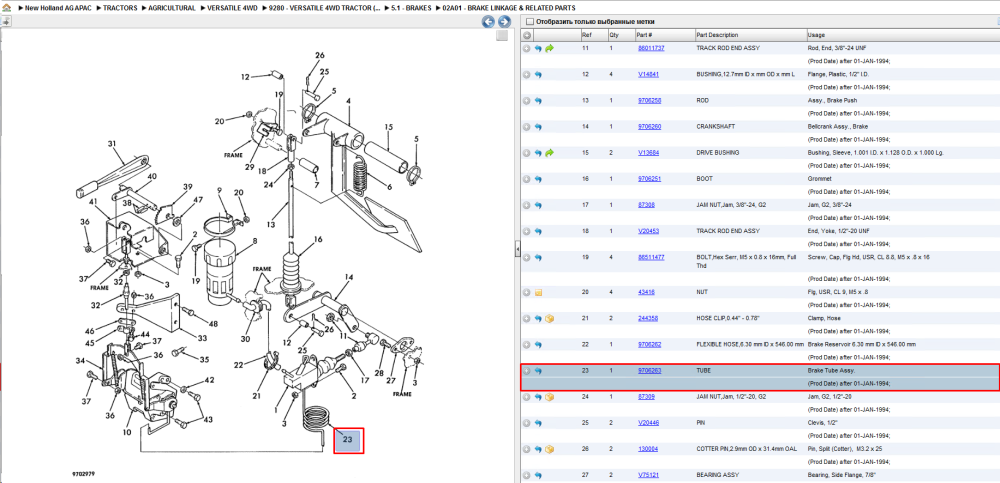1000x483 pixels.
Task: Select callout 16 boot in the diagram
Action: [x=317, y=239]
